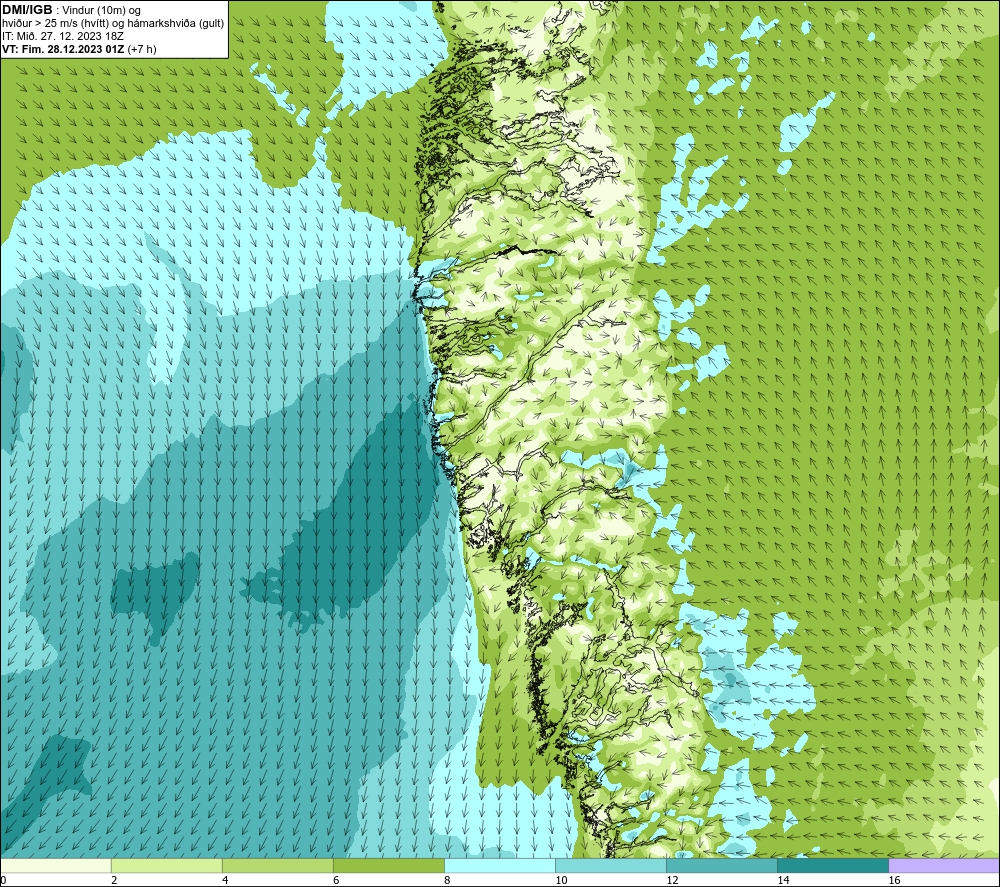This screenshot has width=1000, height=887.
Task: Click the scale label '14'
Action: pyautogui.click(x=783, y=881)
